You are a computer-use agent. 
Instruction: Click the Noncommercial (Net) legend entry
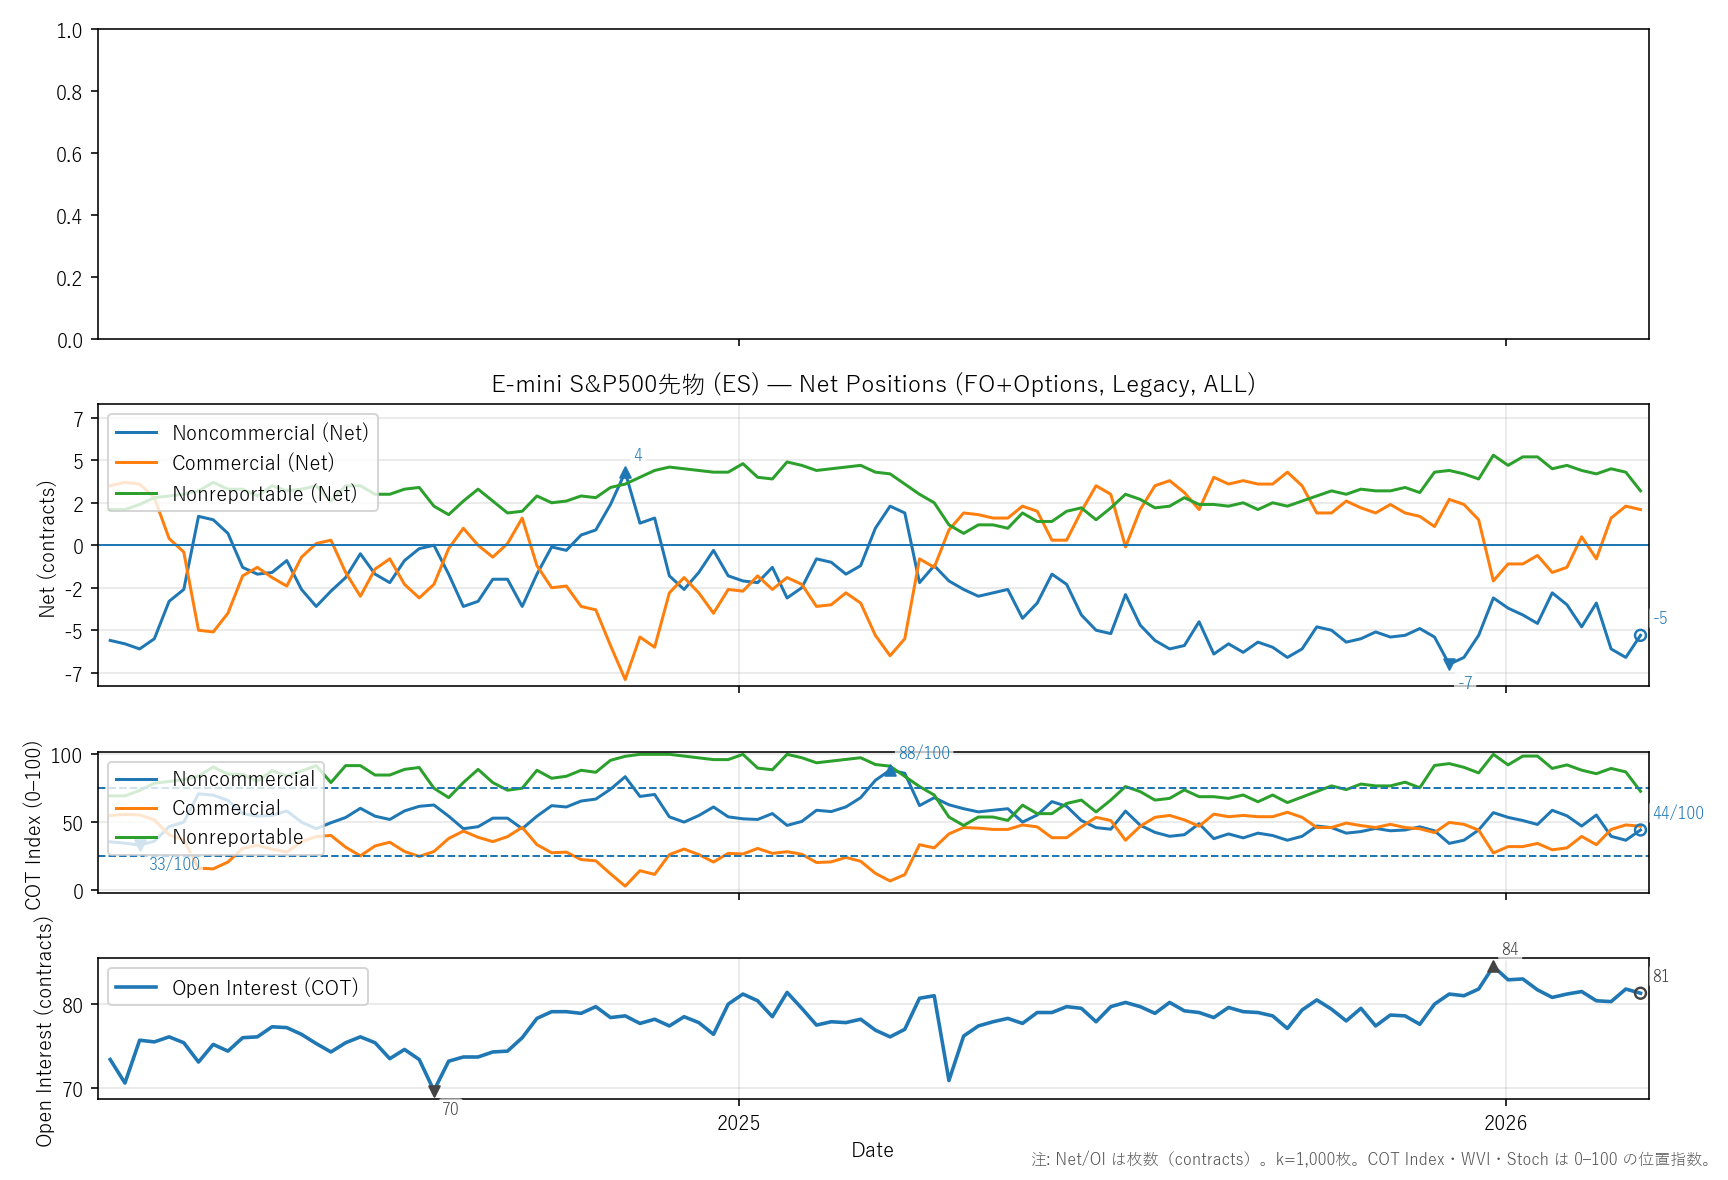click(x=270, y=433)
